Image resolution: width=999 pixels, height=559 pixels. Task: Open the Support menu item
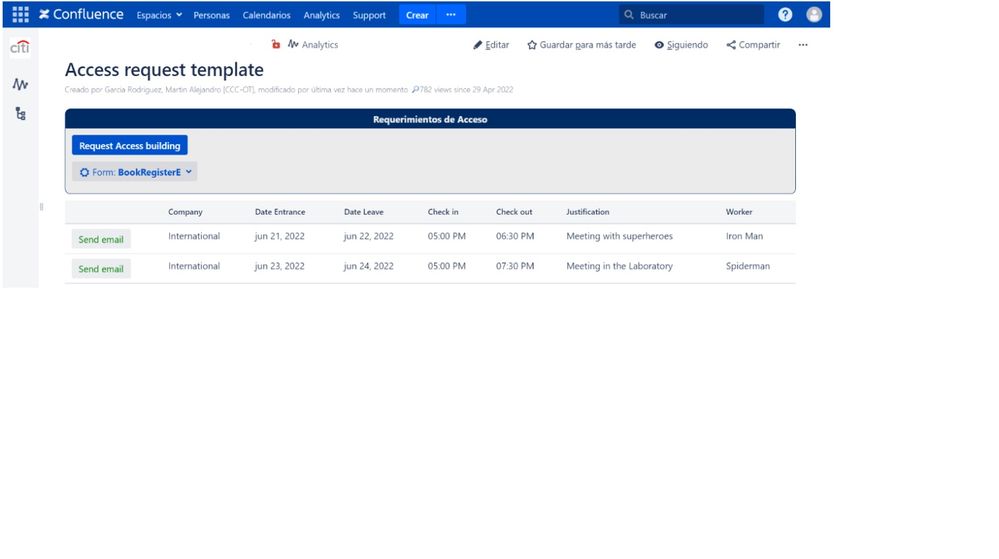pos(369,15)
